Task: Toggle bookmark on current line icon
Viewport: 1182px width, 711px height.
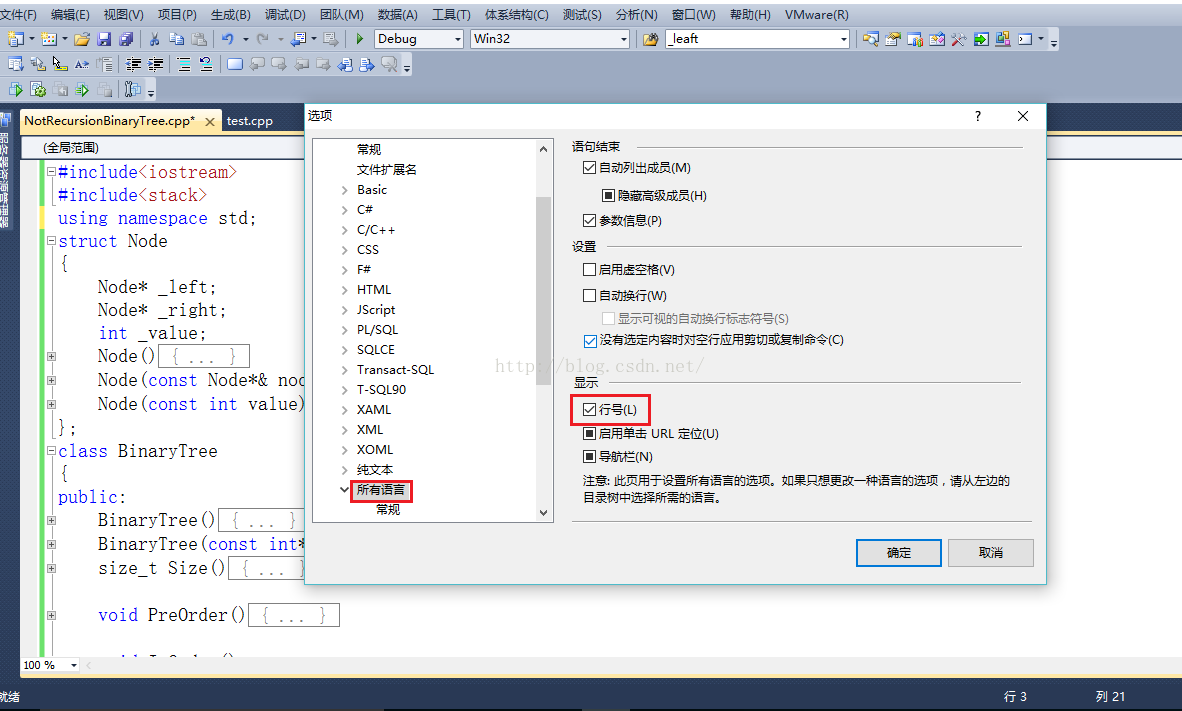Action: 235,65
